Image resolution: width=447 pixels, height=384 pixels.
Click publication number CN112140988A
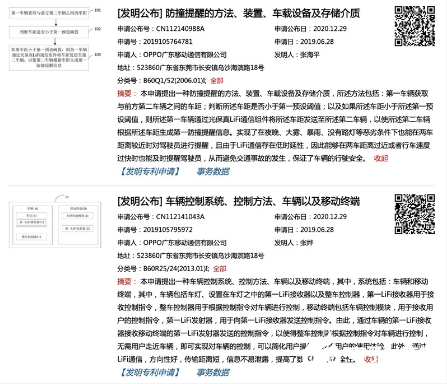coord(180,29)
